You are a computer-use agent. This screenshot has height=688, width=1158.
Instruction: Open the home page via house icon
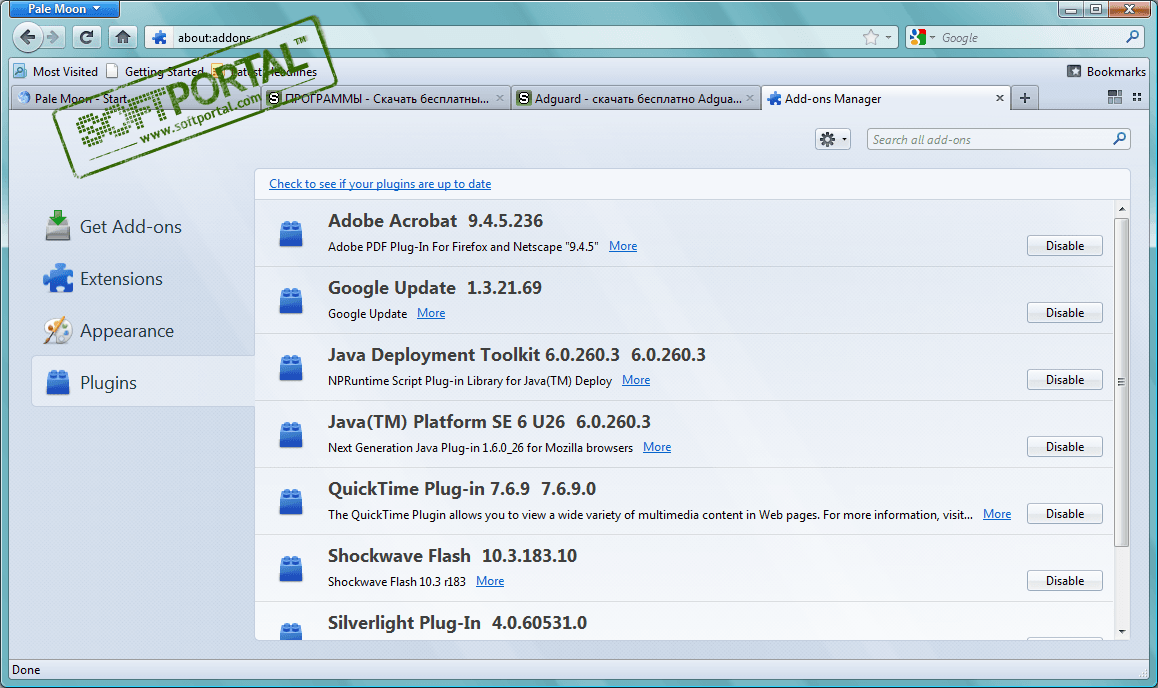[123, 37]
